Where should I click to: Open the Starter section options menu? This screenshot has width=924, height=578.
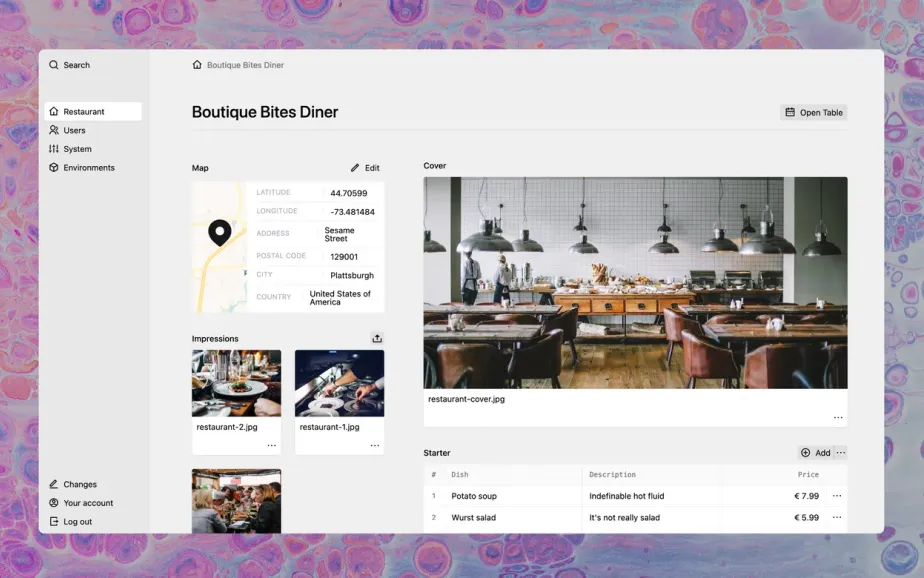(841, 453)
